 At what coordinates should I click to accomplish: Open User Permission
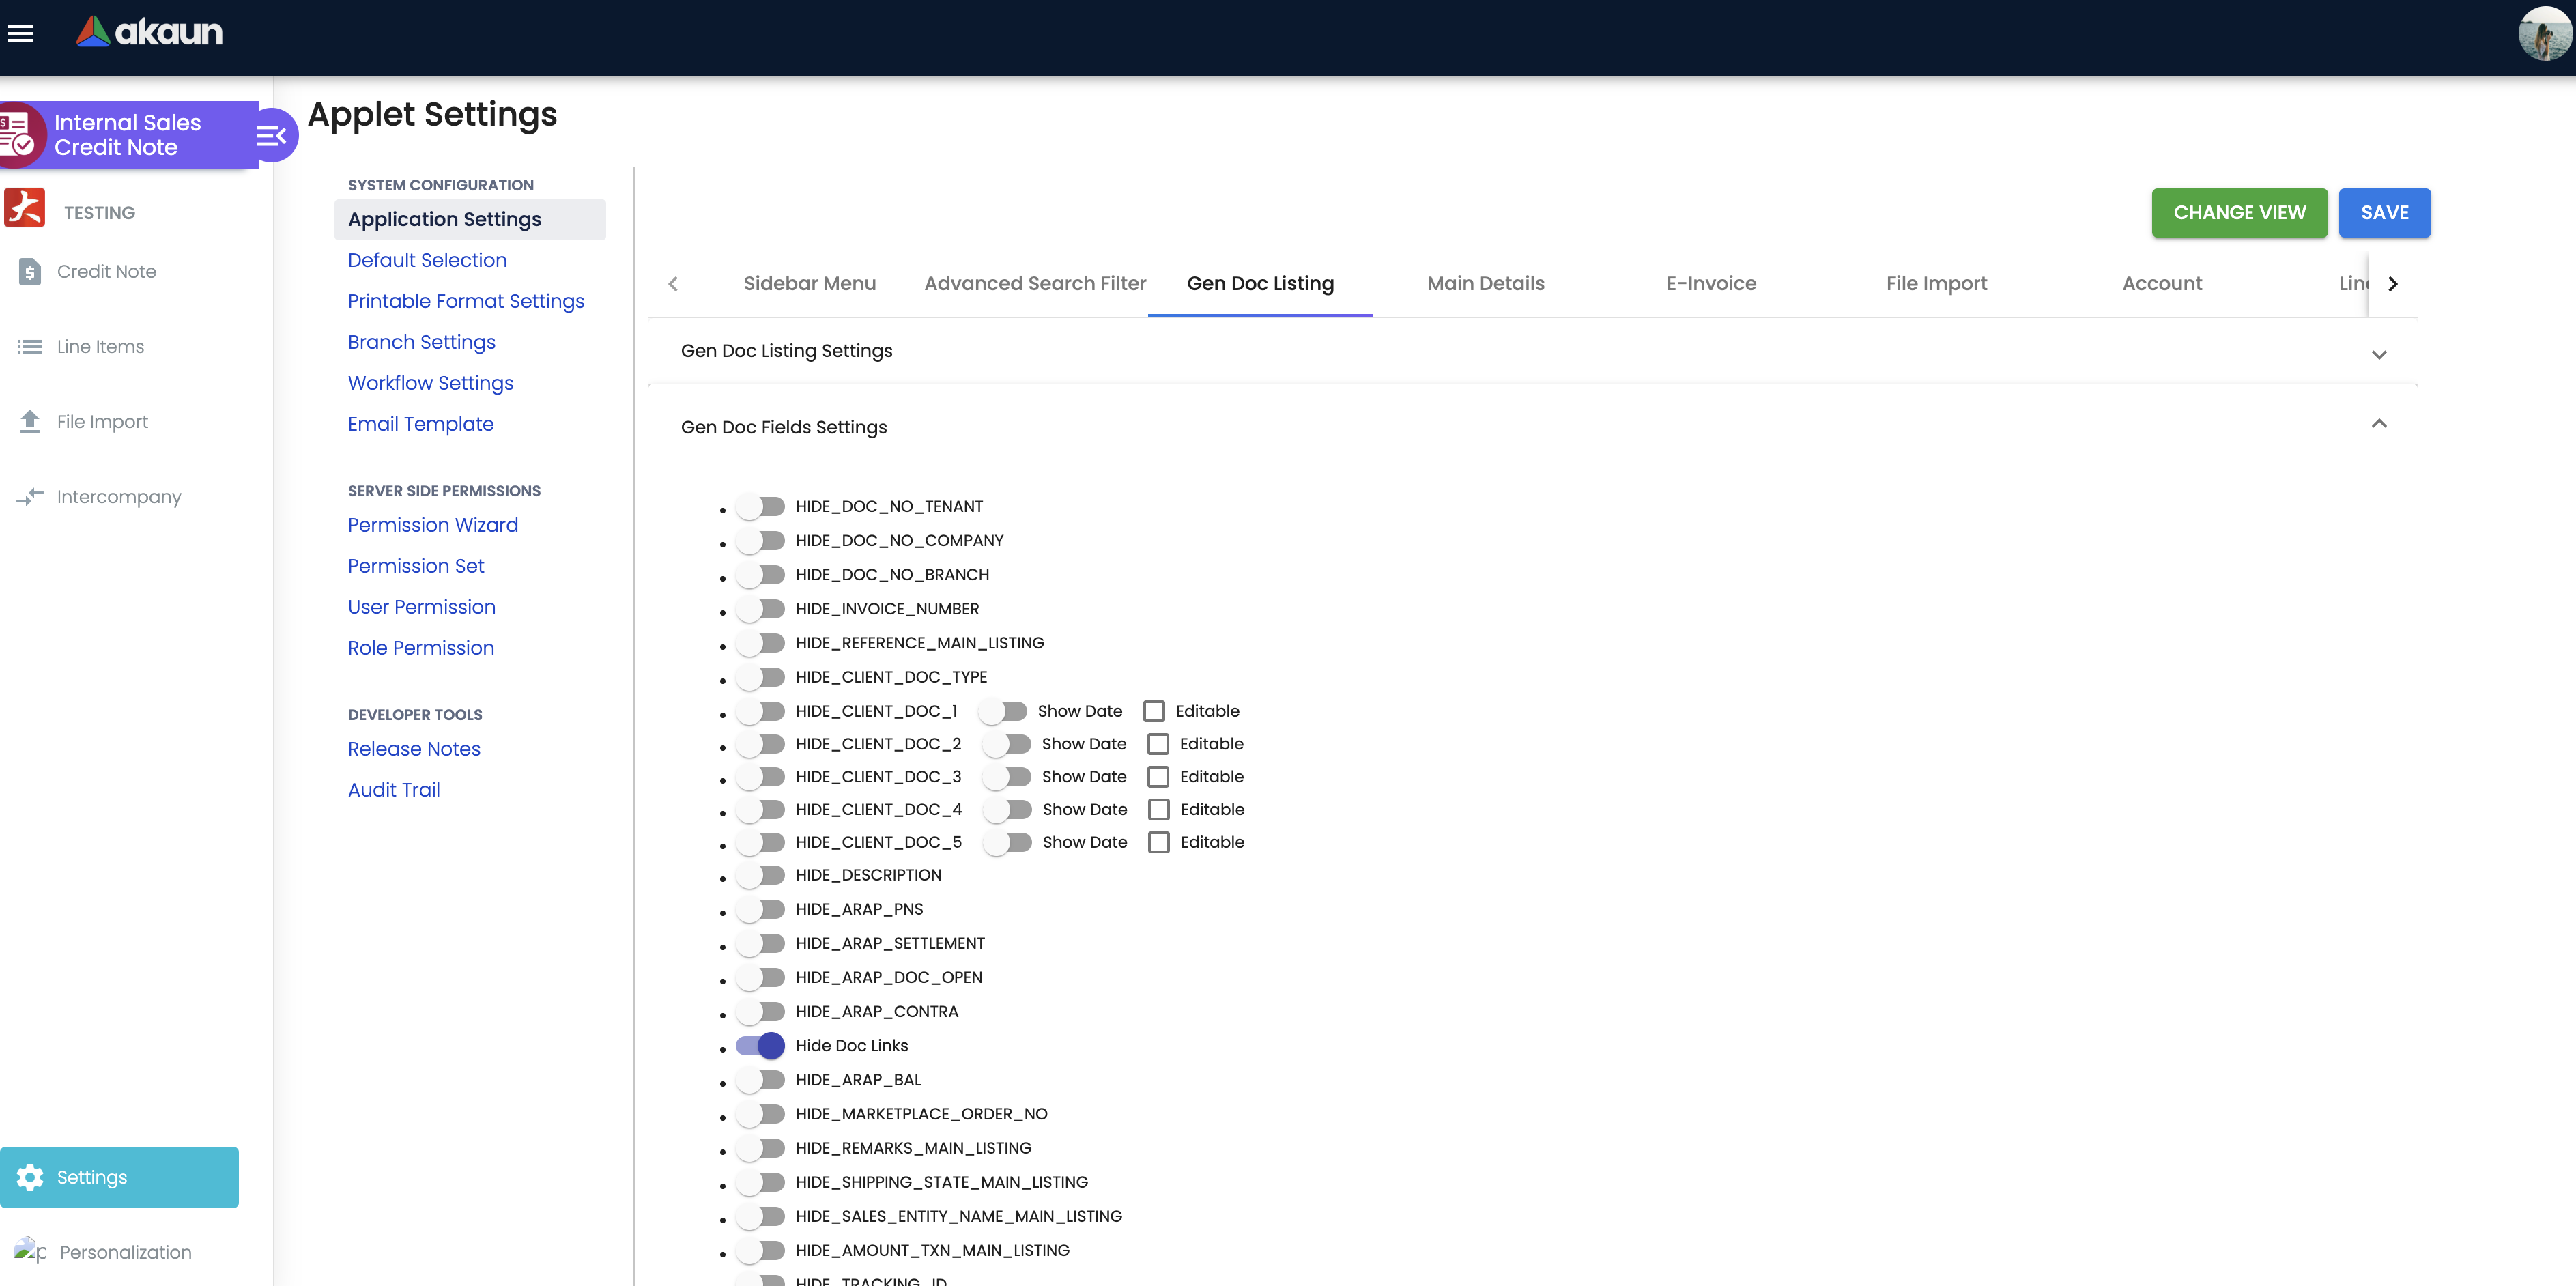click(x=421, y=607)
